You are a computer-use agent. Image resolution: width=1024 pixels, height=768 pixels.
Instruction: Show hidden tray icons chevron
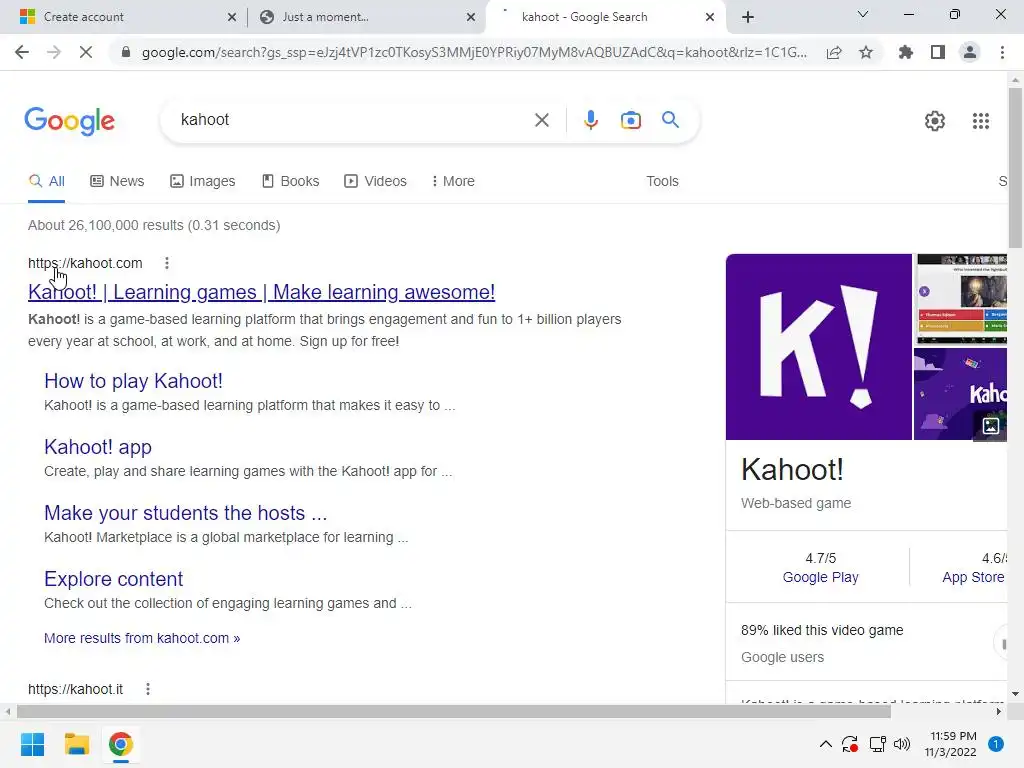coord(825,744)
